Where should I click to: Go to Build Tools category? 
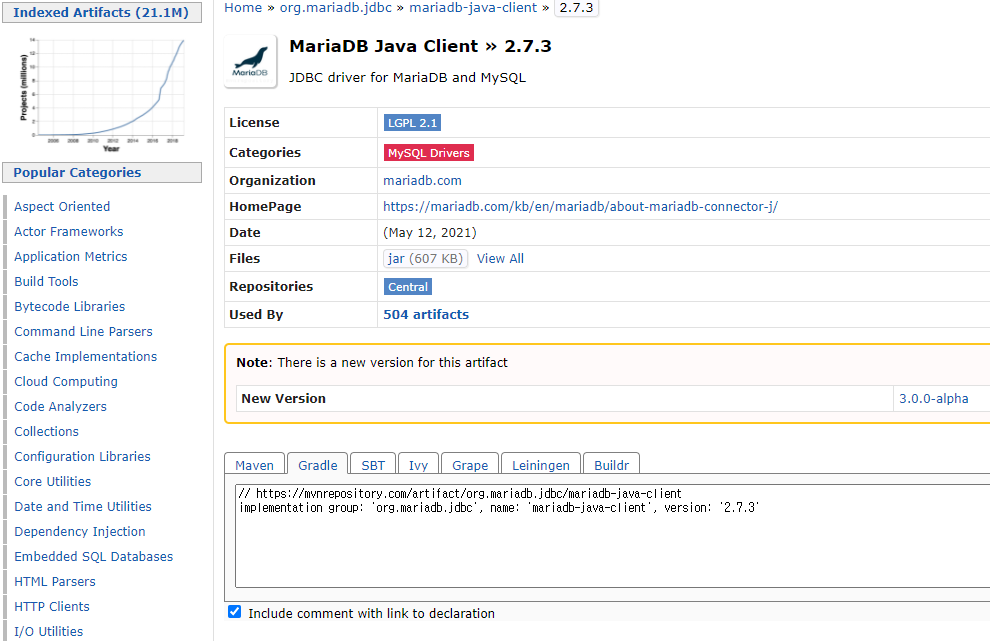click(46, 282)
